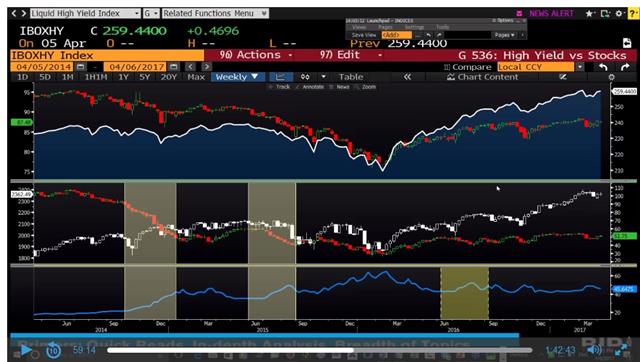The image size is (640, 362).
Task: Activate the Zoom chart tool
Action: tap(366, 87)
